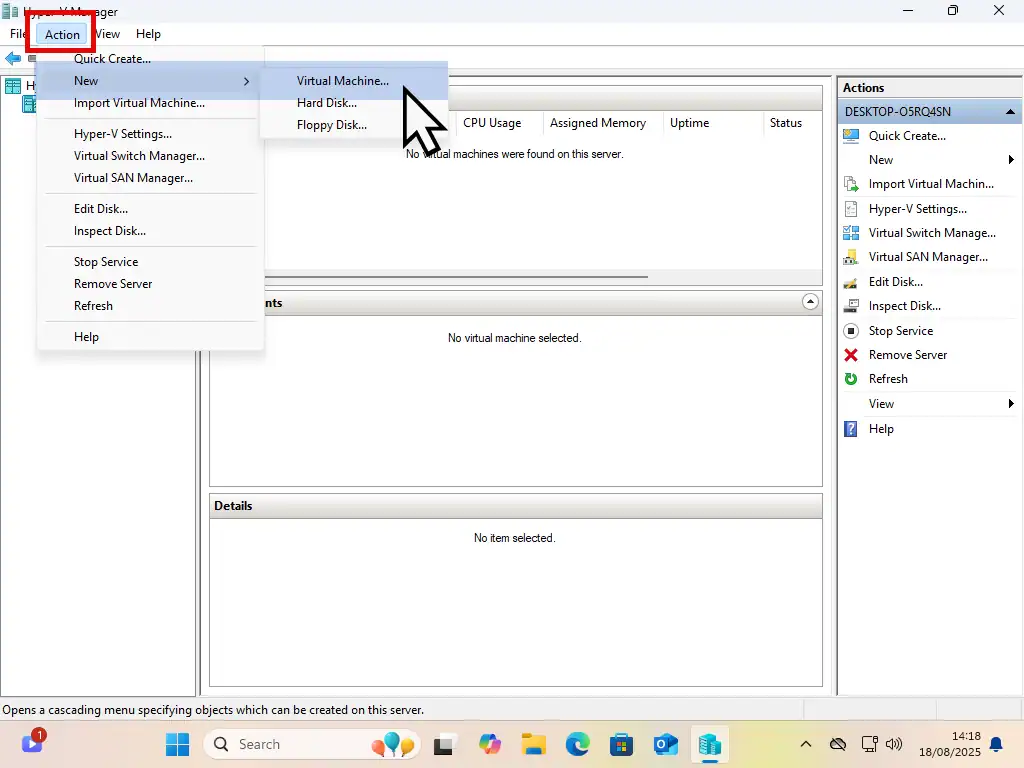Viewport: 1024px width, 768px height.
Task: Collapse the Checkpoints section with the round chevron
Action: pyautogui.click(x=810, y=302)
